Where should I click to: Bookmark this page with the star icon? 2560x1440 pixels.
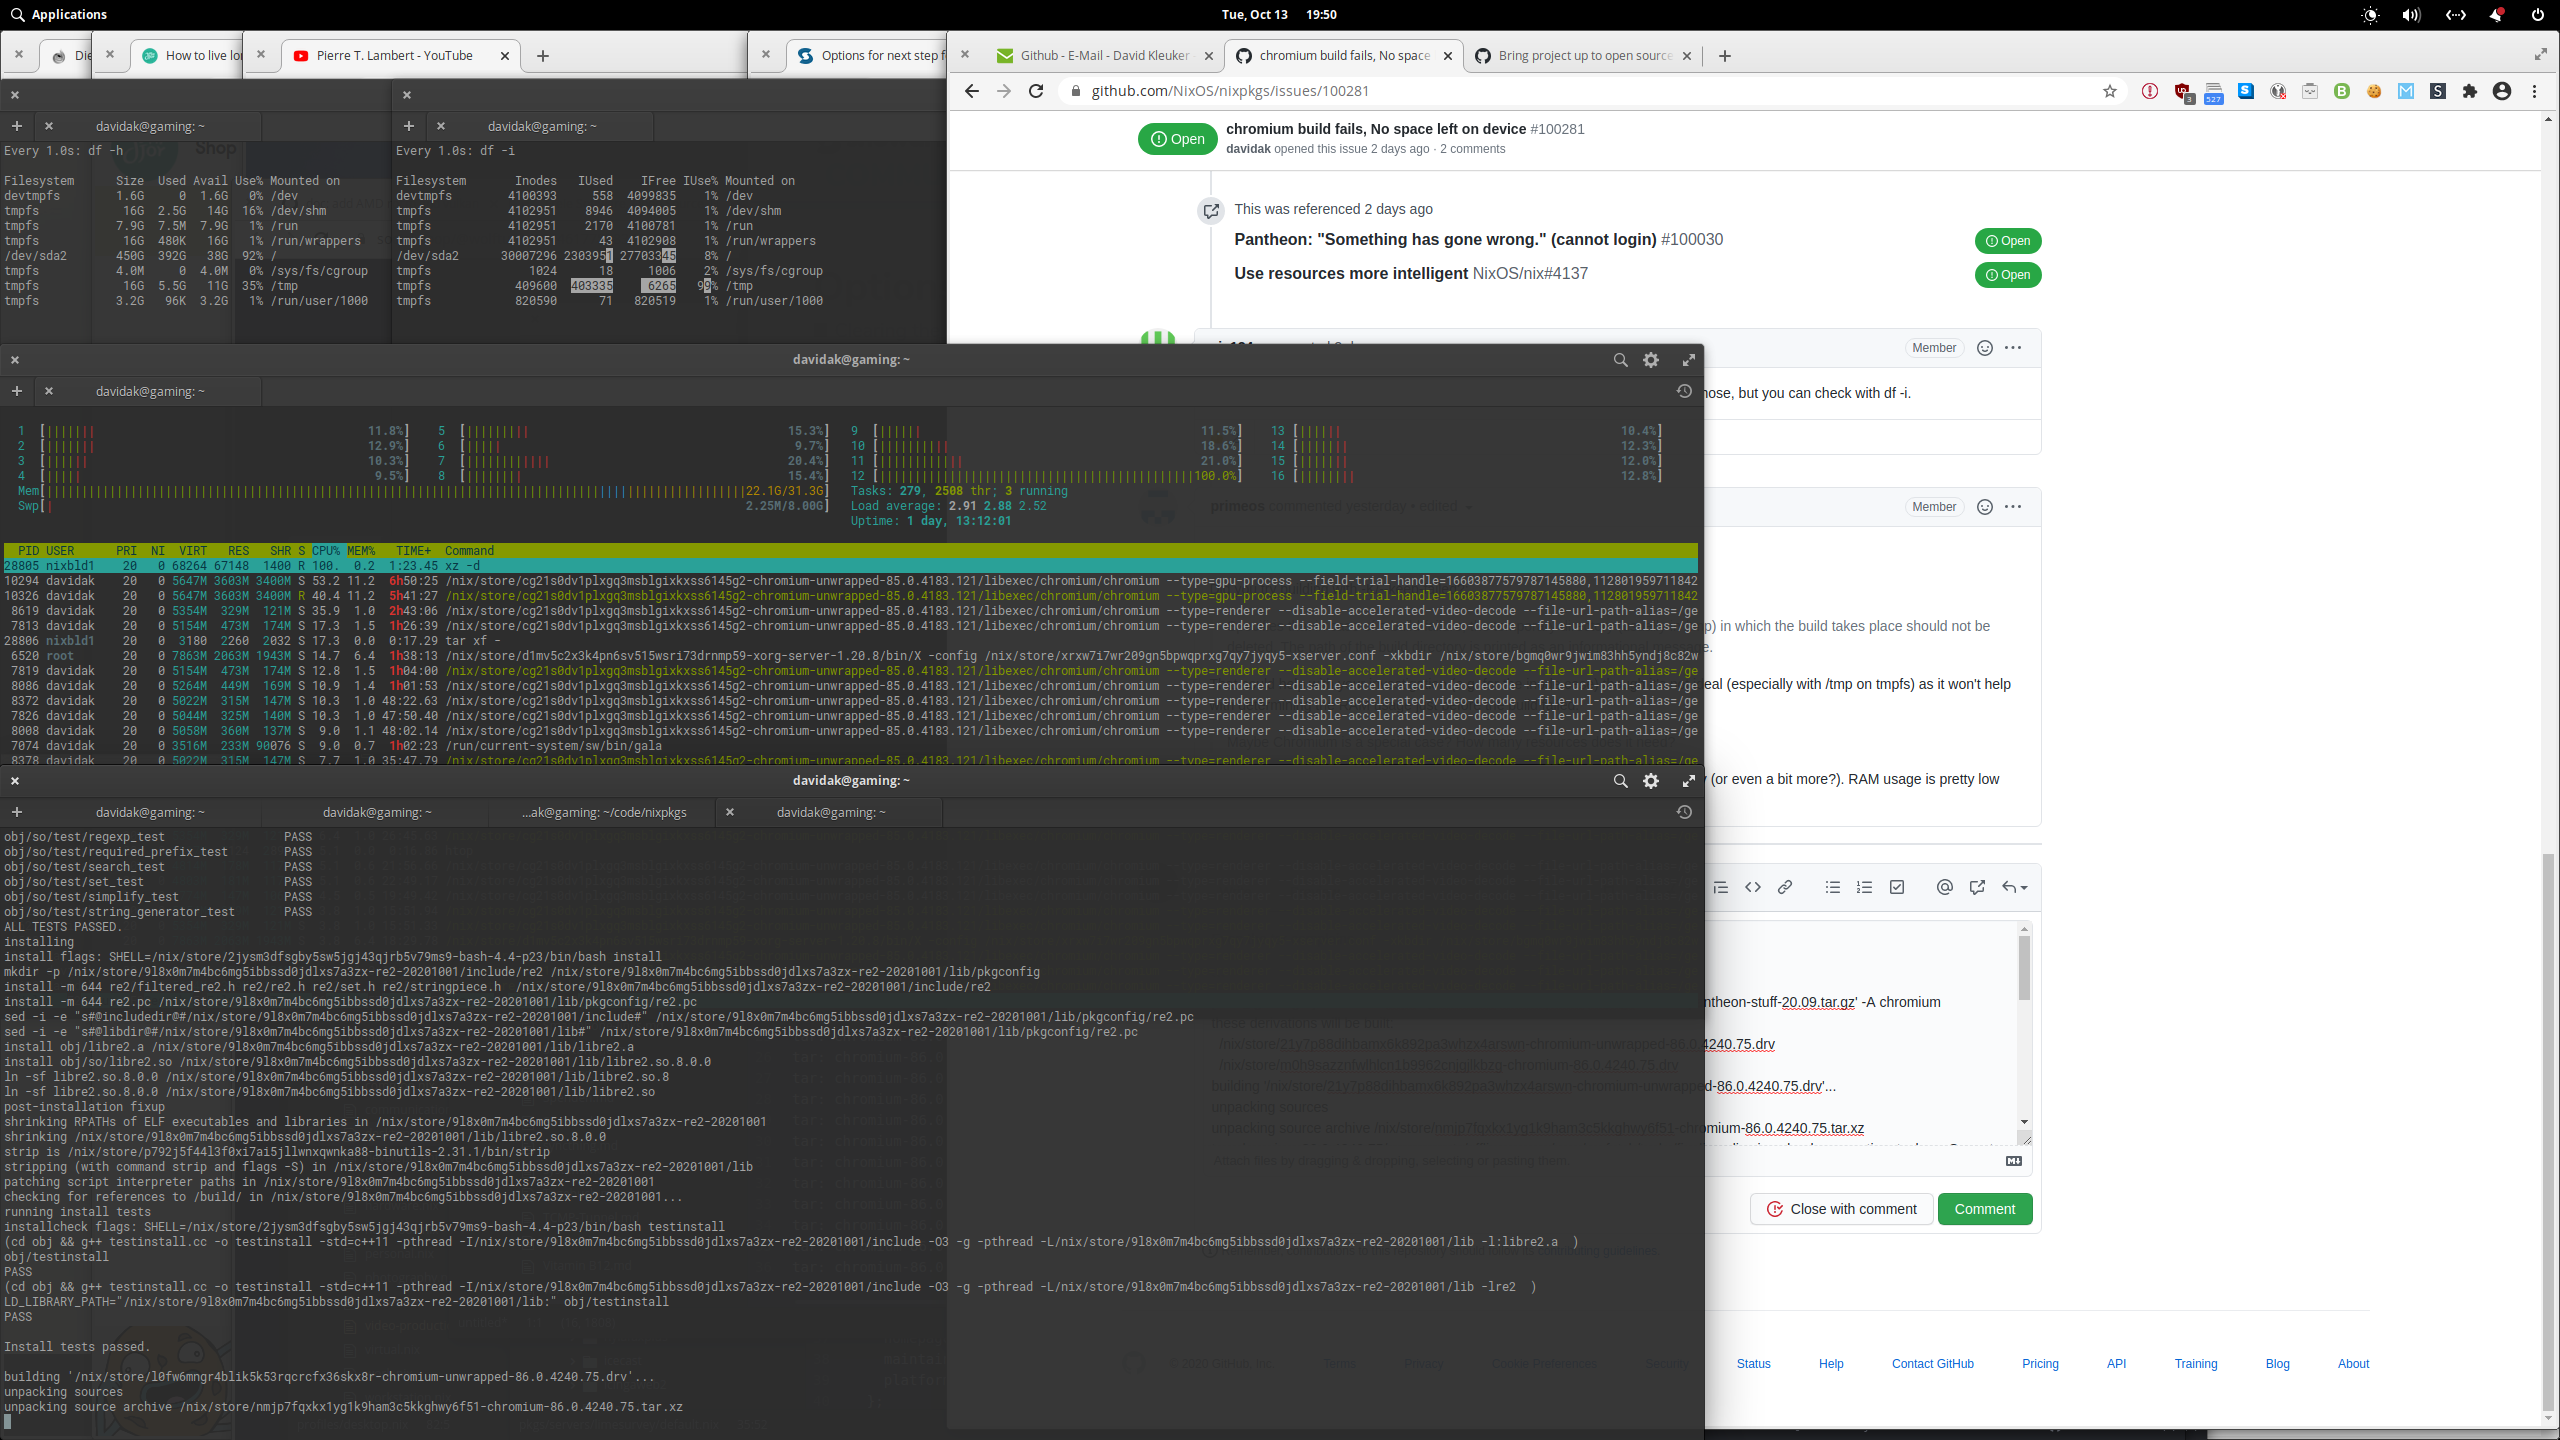(x=2110, y=91)
